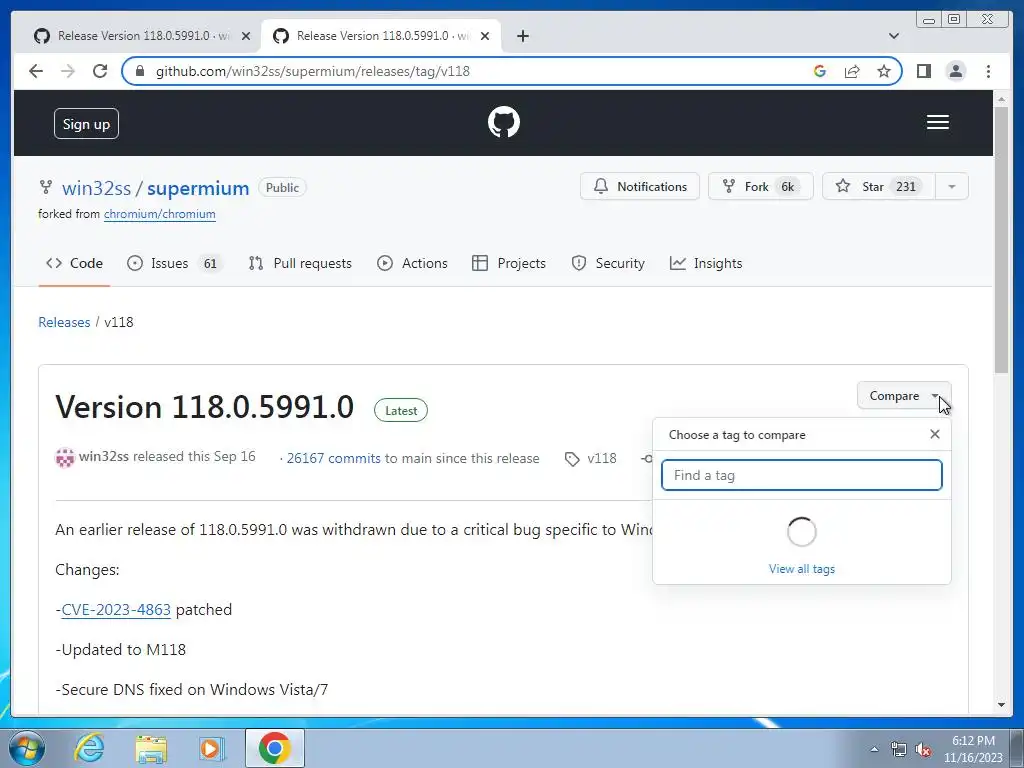Viewport: 1024px width, 768px height.
Task: Open the Google search icon in address bar
Action: tap(820, 71)
